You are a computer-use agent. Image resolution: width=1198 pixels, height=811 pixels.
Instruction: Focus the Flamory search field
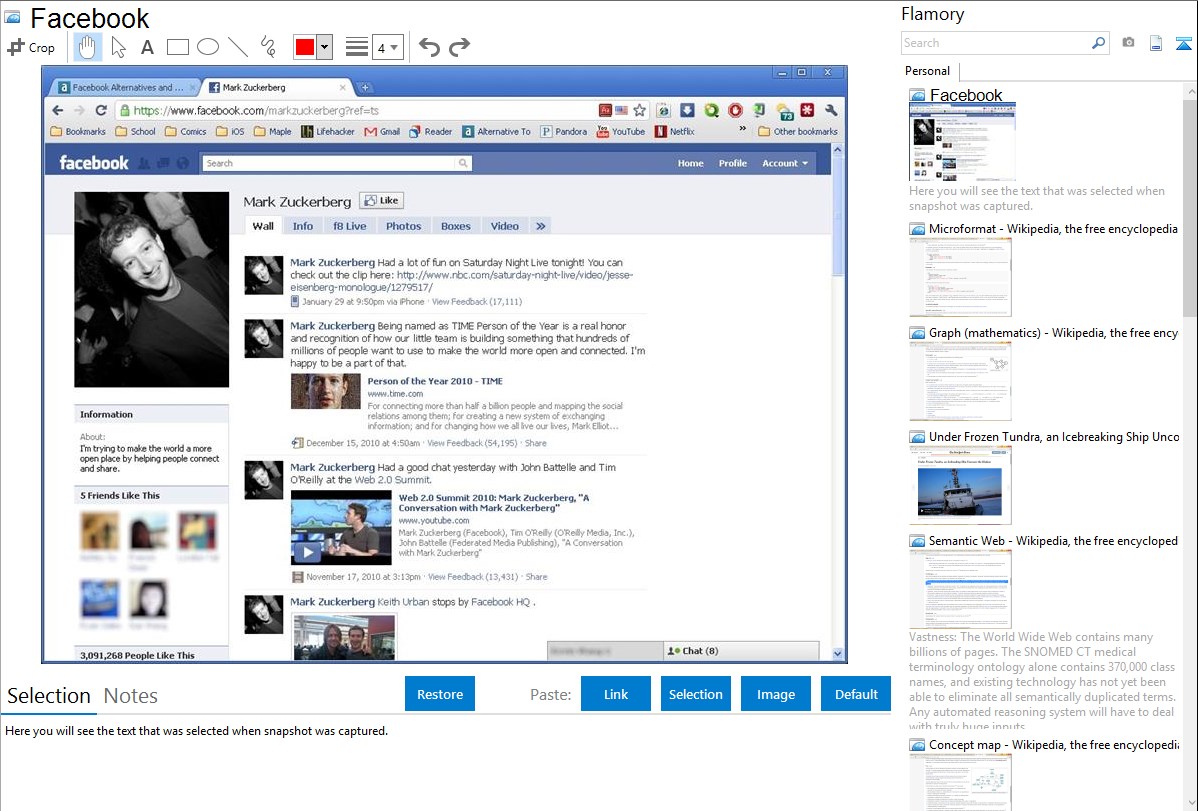[995, 43]
